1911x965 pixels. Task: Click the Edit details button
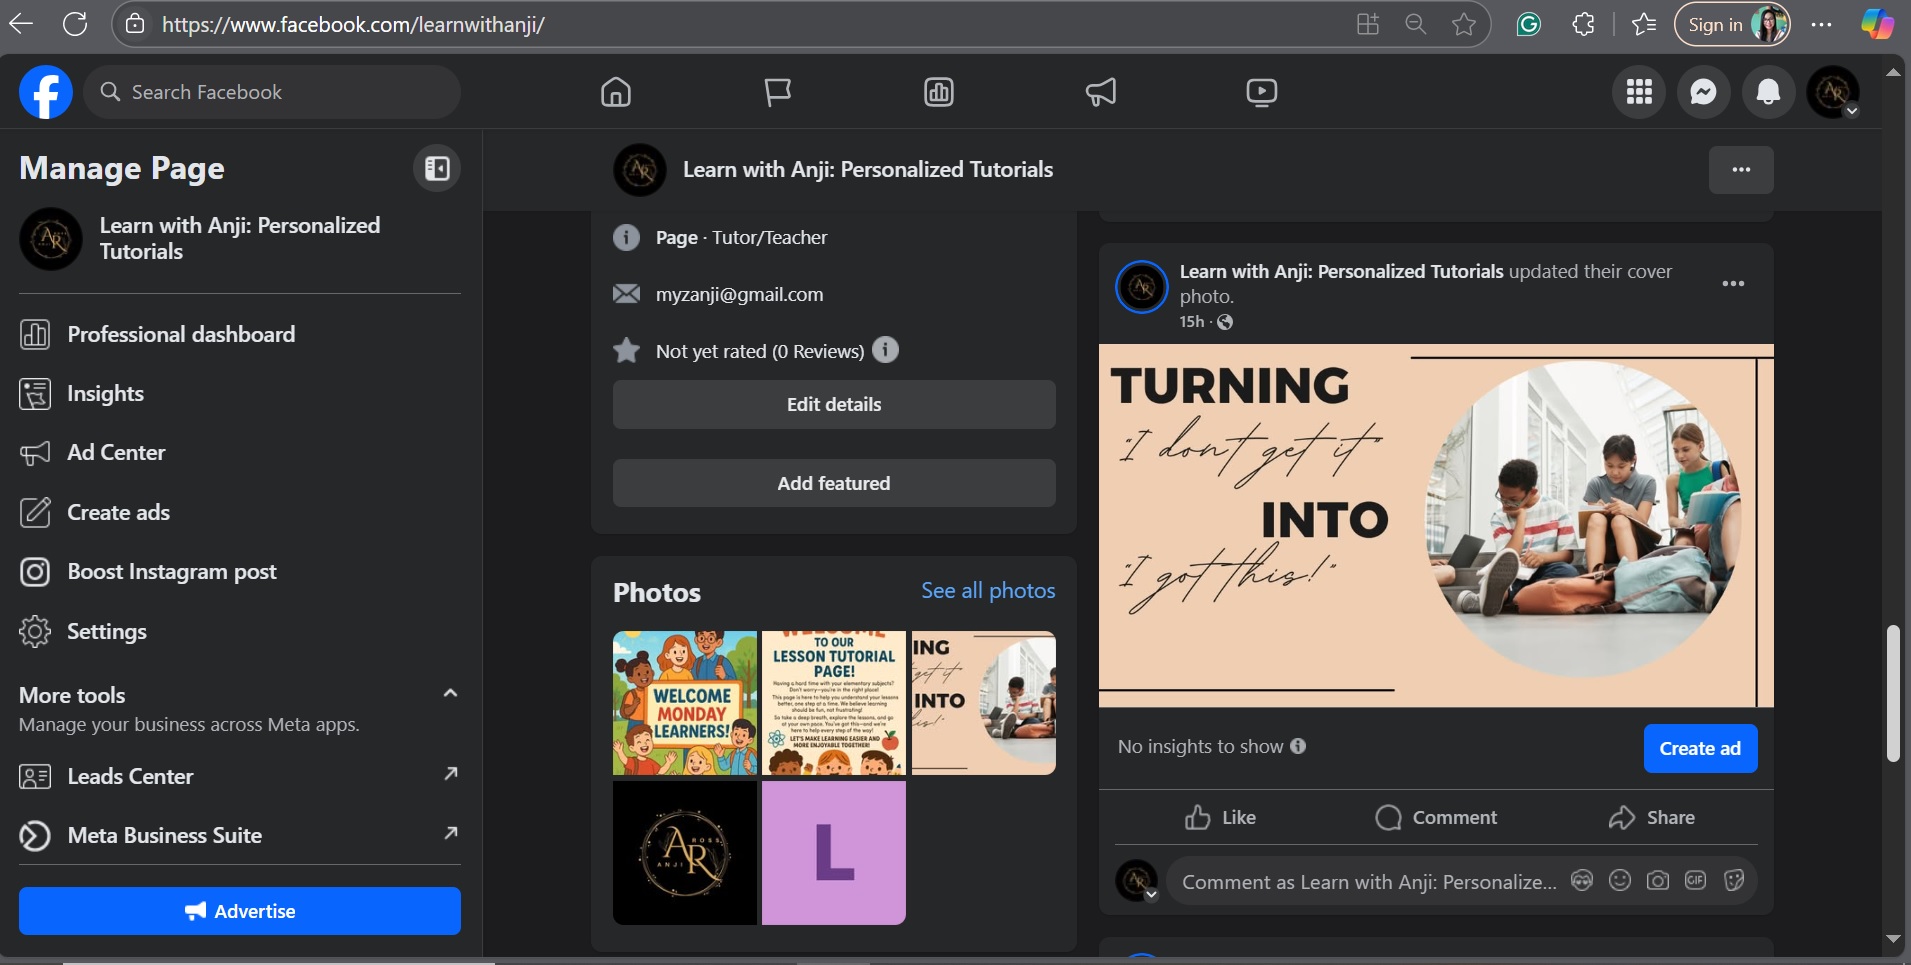834,404
